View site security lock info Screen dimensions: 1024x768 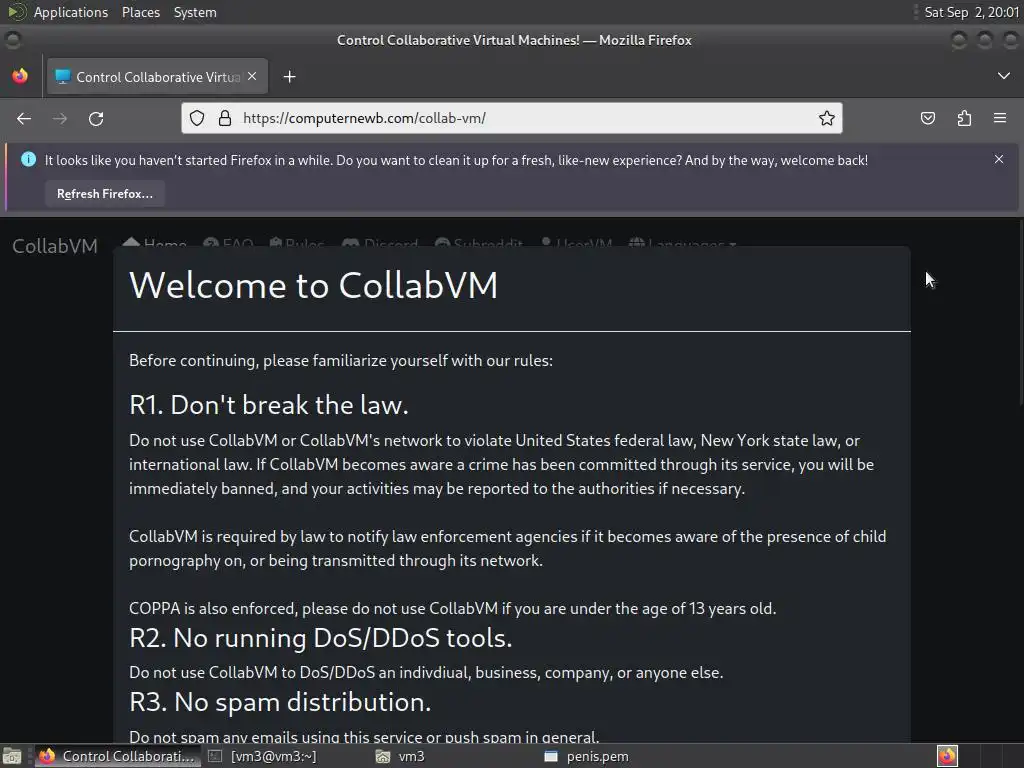225,118
